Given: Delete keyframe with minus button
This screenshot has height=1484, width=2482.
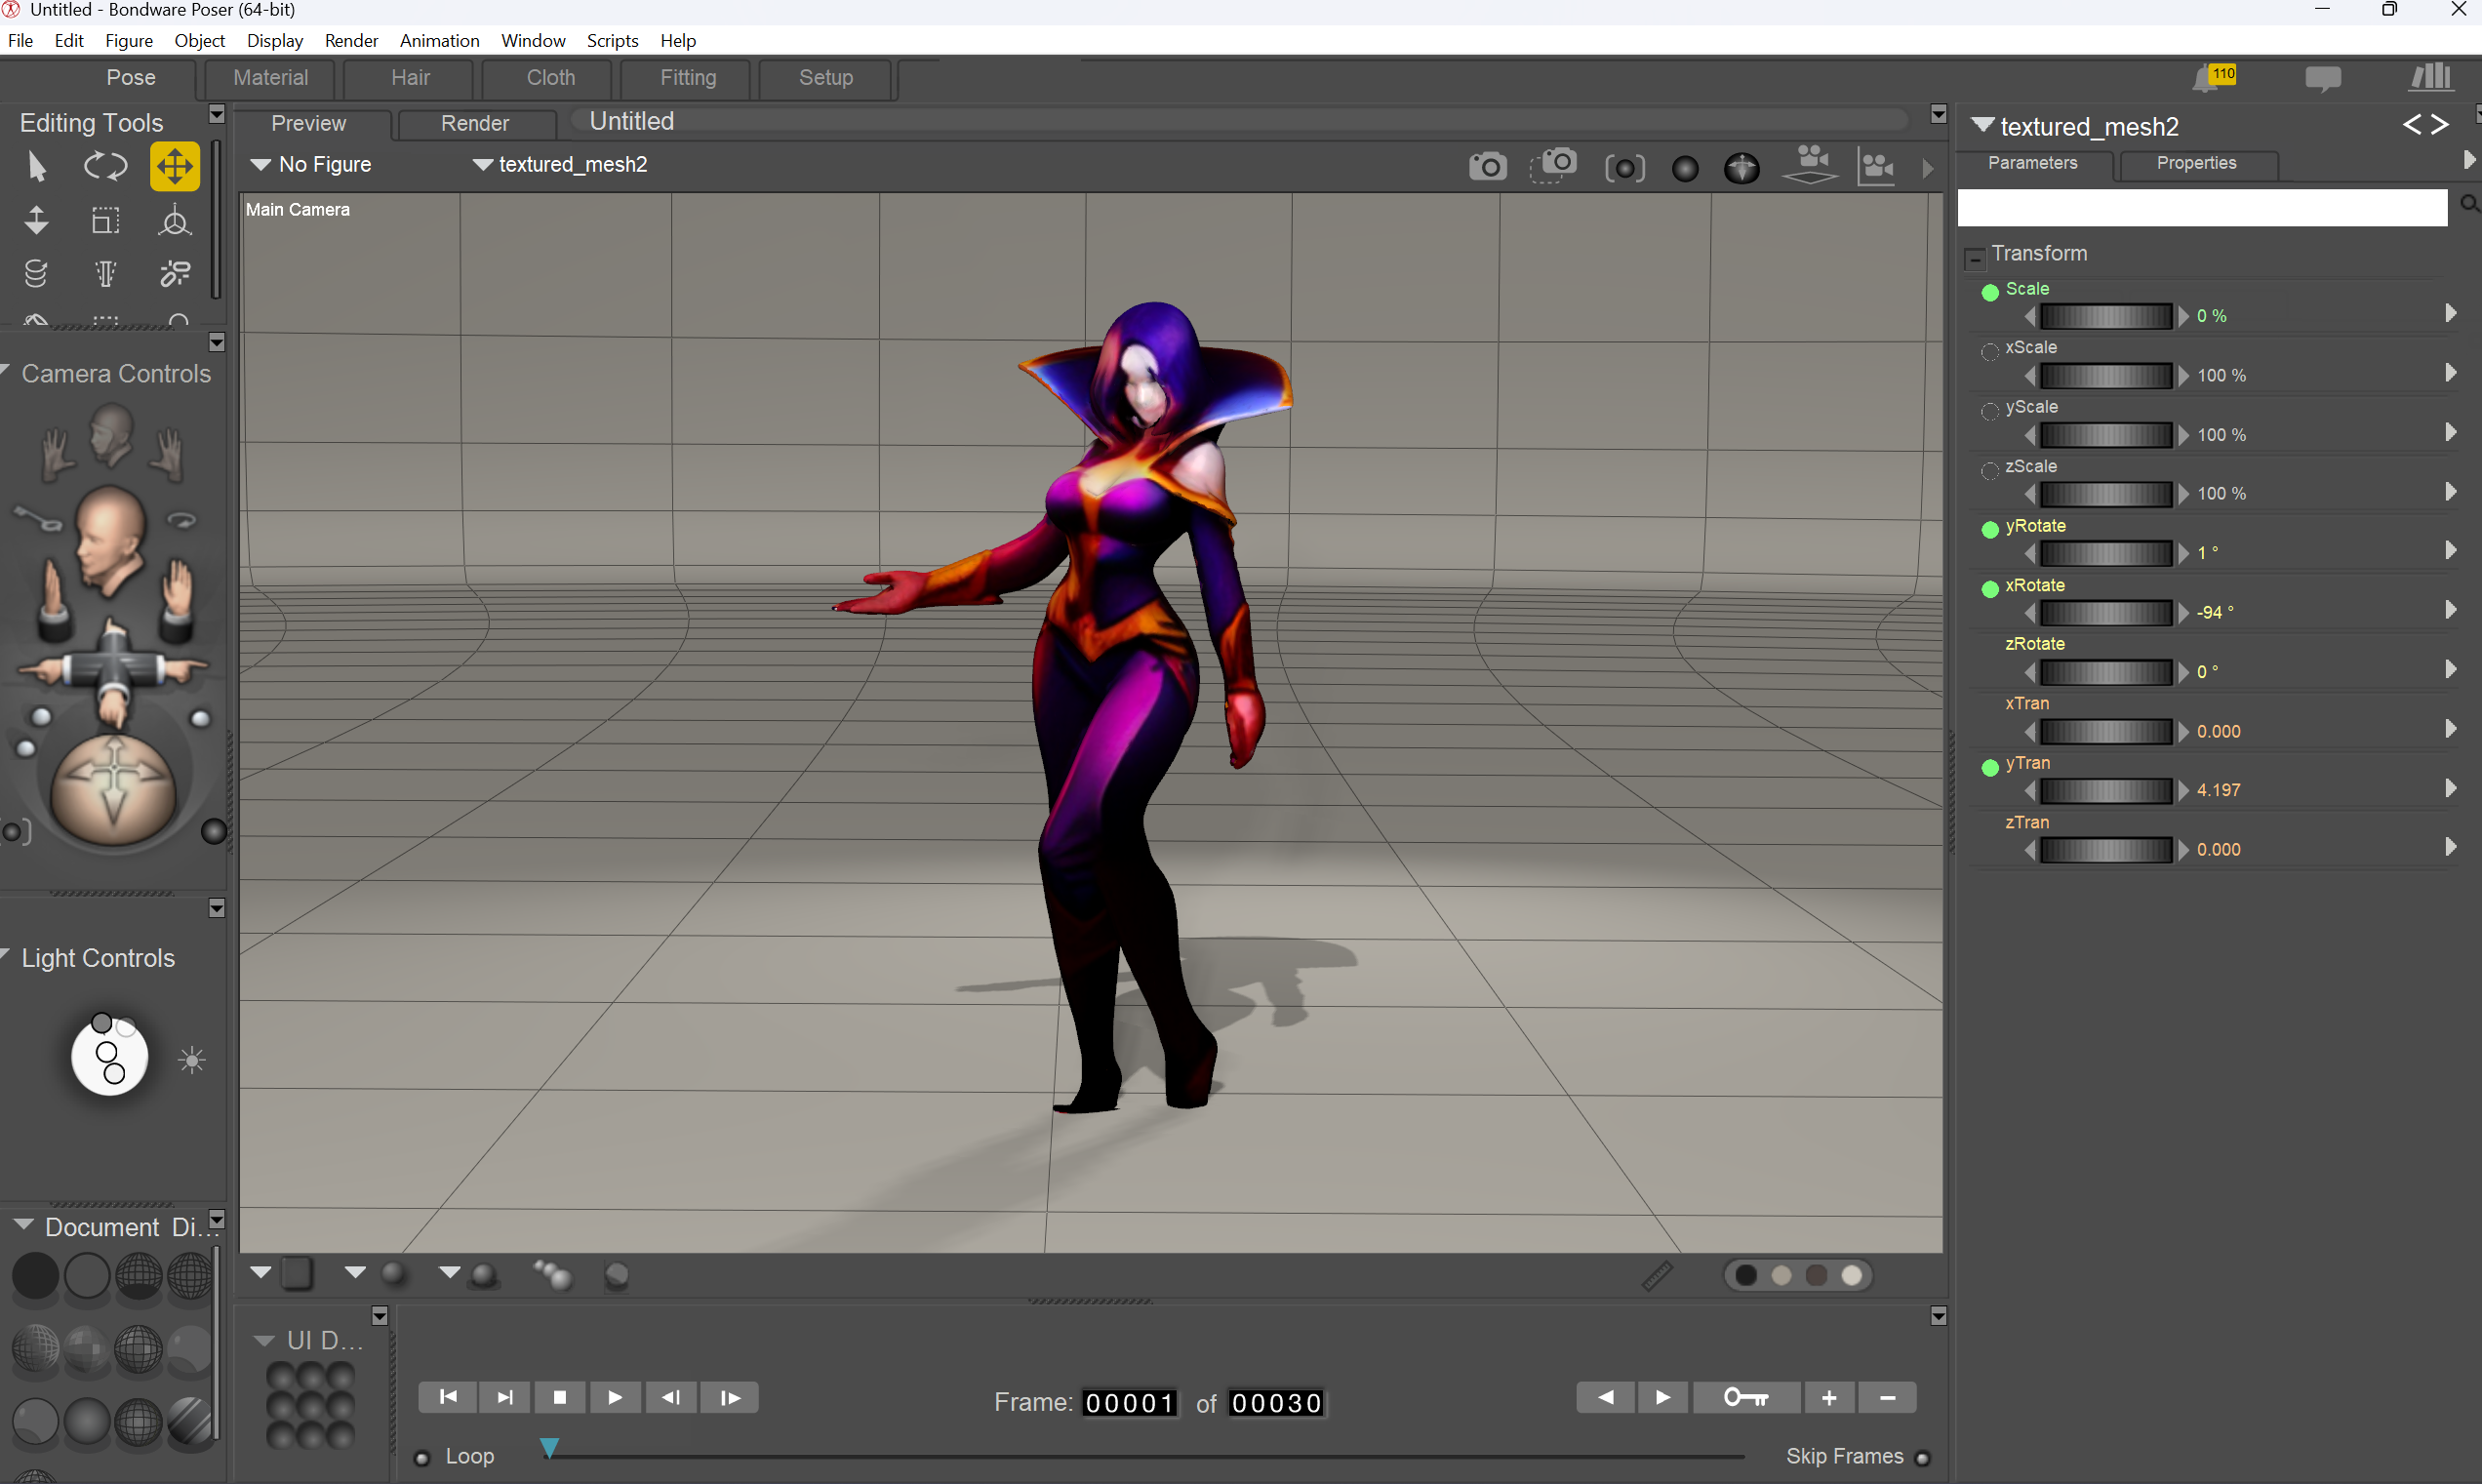Looking at the screenshot, I should coord(1887,1397).
